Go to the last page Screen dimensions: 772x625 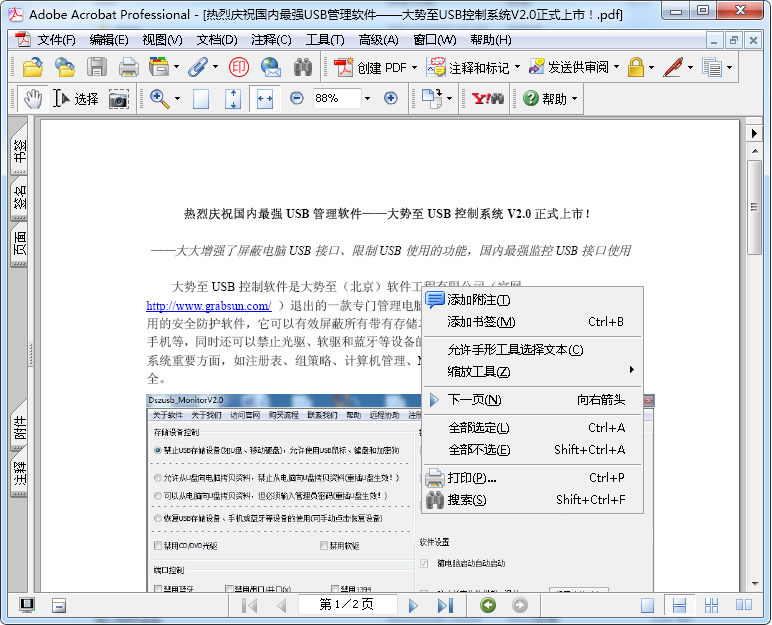point(445,605)
